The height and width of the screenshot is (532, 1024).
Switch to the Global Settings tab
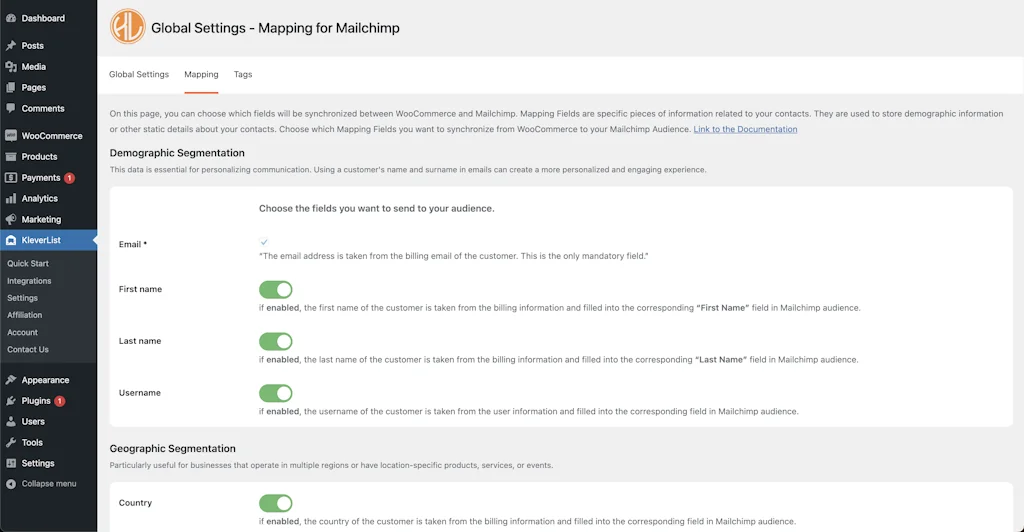139,74
